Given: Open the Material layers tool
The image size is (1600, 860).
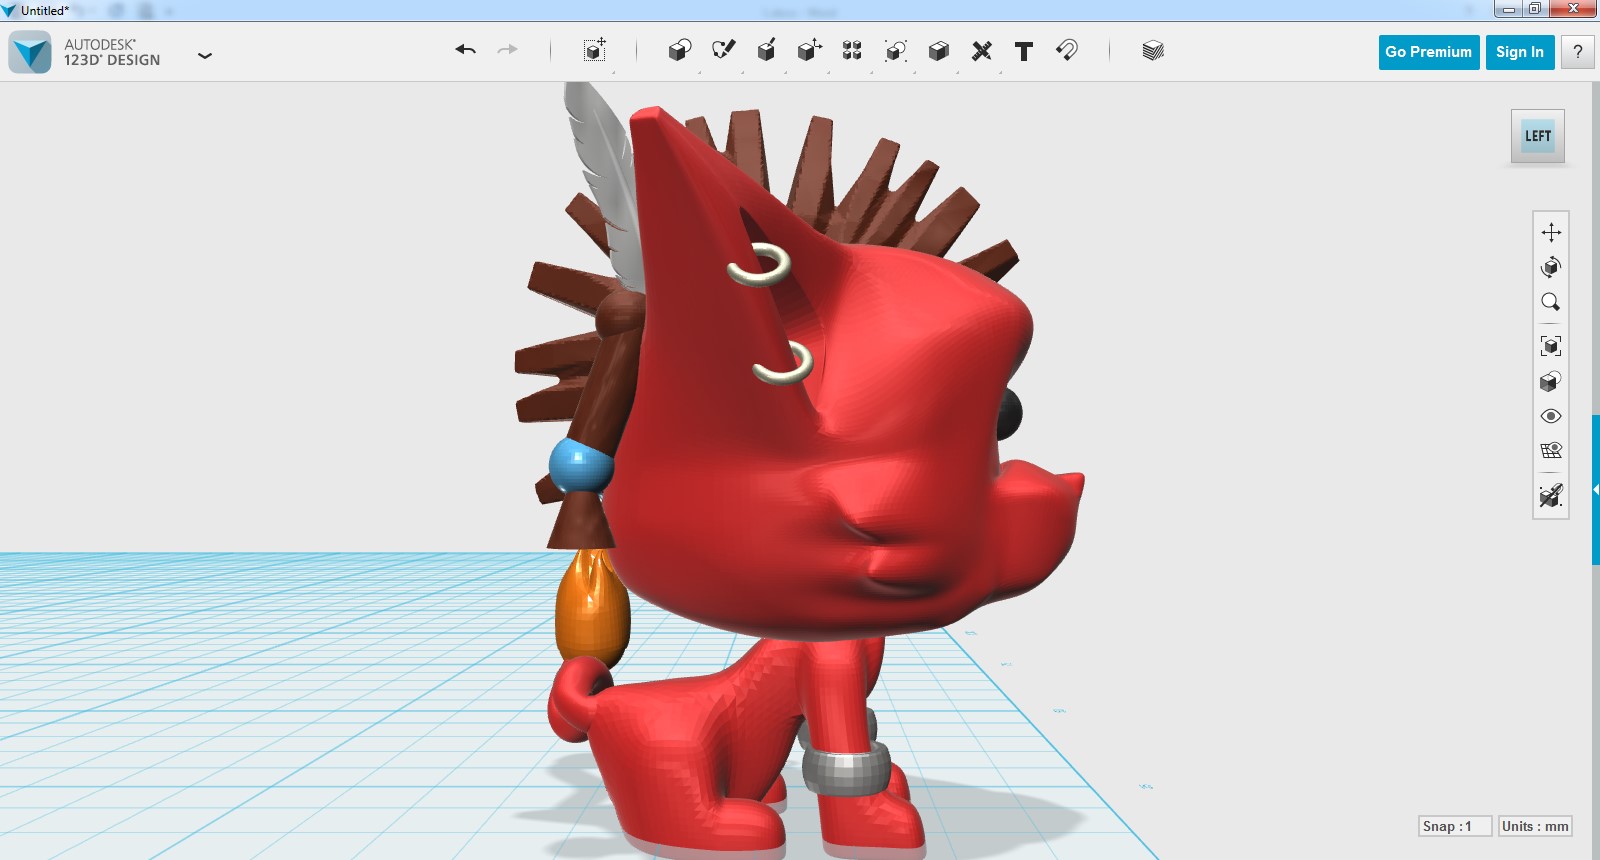Looking at the screenshot, I should click(1153, 50).
